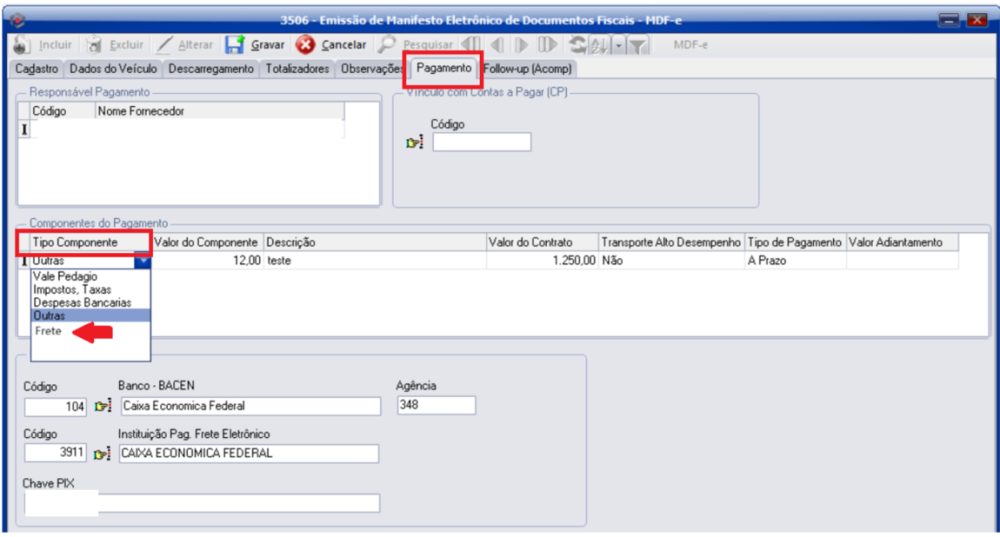Click the Excluir trash icon
Viewport: 1000px width, 537px height.
click(94, 45)
